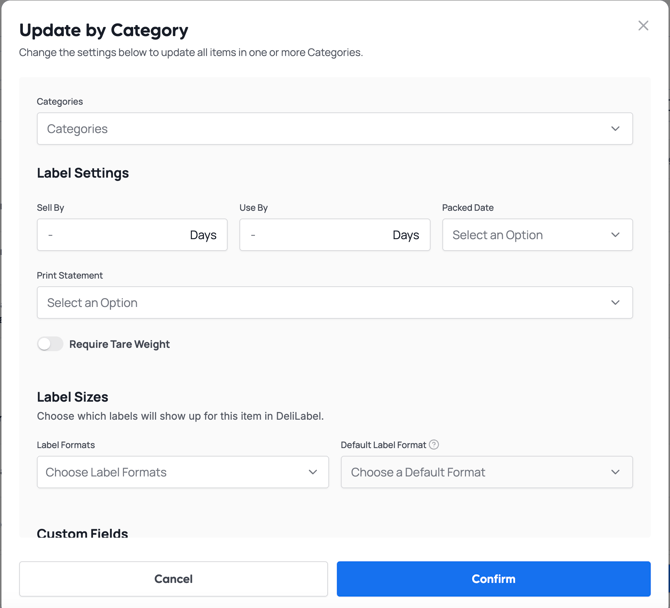The width and height of the screenshot is (670, 608).
Task: Click the Require Tare Weight label text
Action: pos(119,344)
